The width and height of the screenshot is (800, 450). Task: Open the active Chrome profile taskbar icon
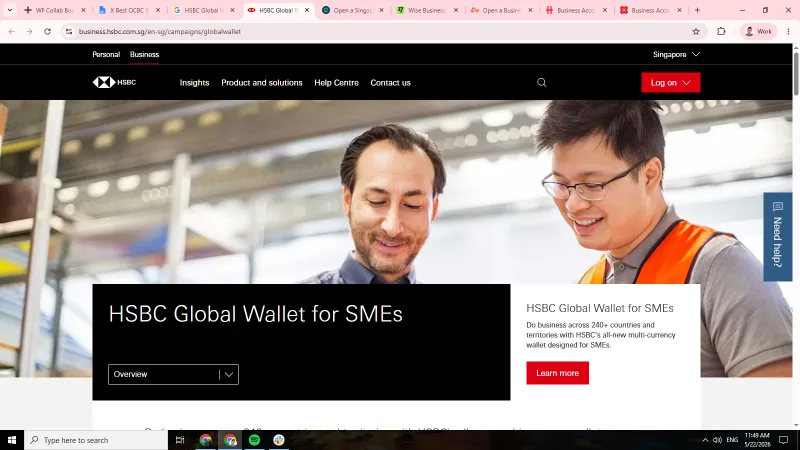[x=230, y=440]
